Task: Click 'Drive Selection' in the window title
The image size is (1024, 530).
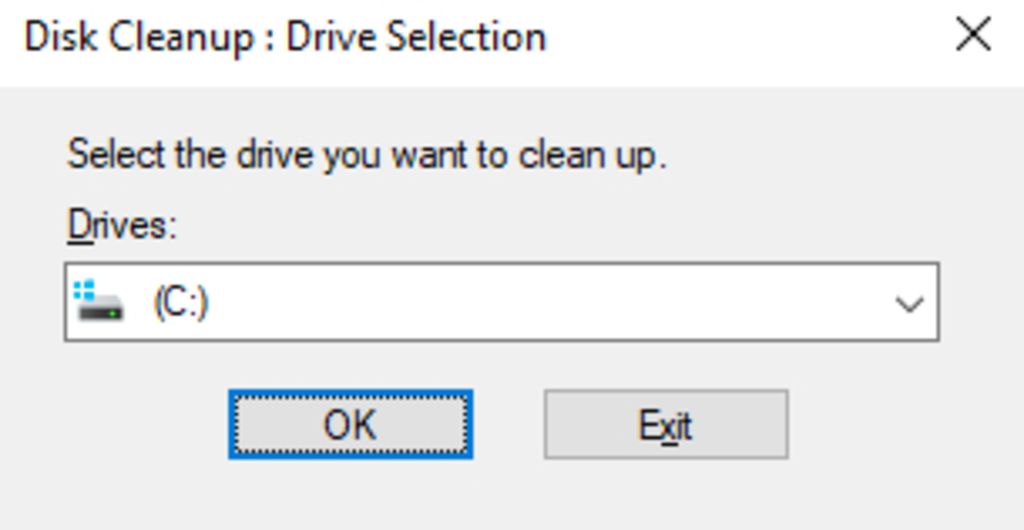Action: click(x=416, y=37)
